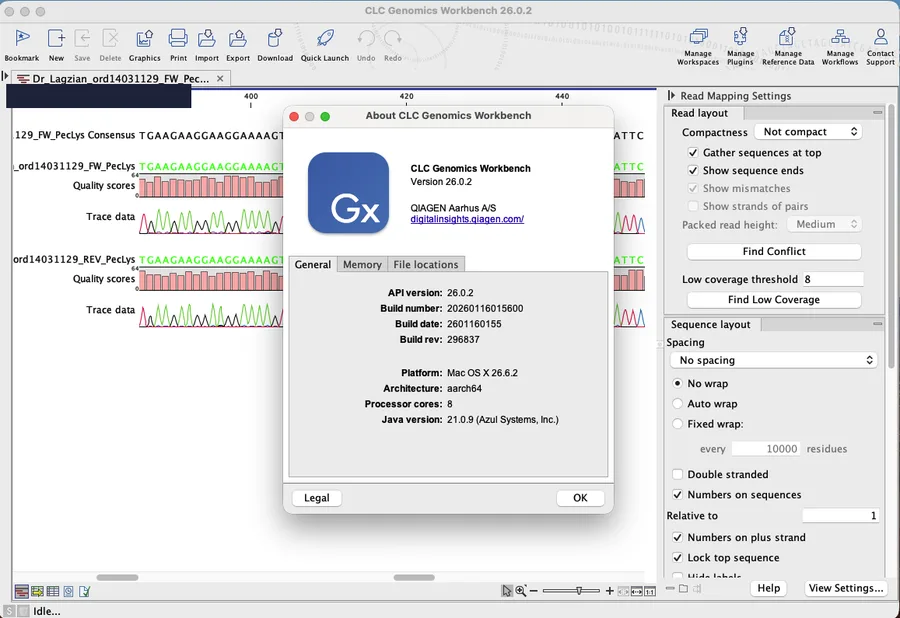The height and width of the screenshot is (618, 900).
Task: Enable Double stranded checkbox
Action: tap(677, 475)
